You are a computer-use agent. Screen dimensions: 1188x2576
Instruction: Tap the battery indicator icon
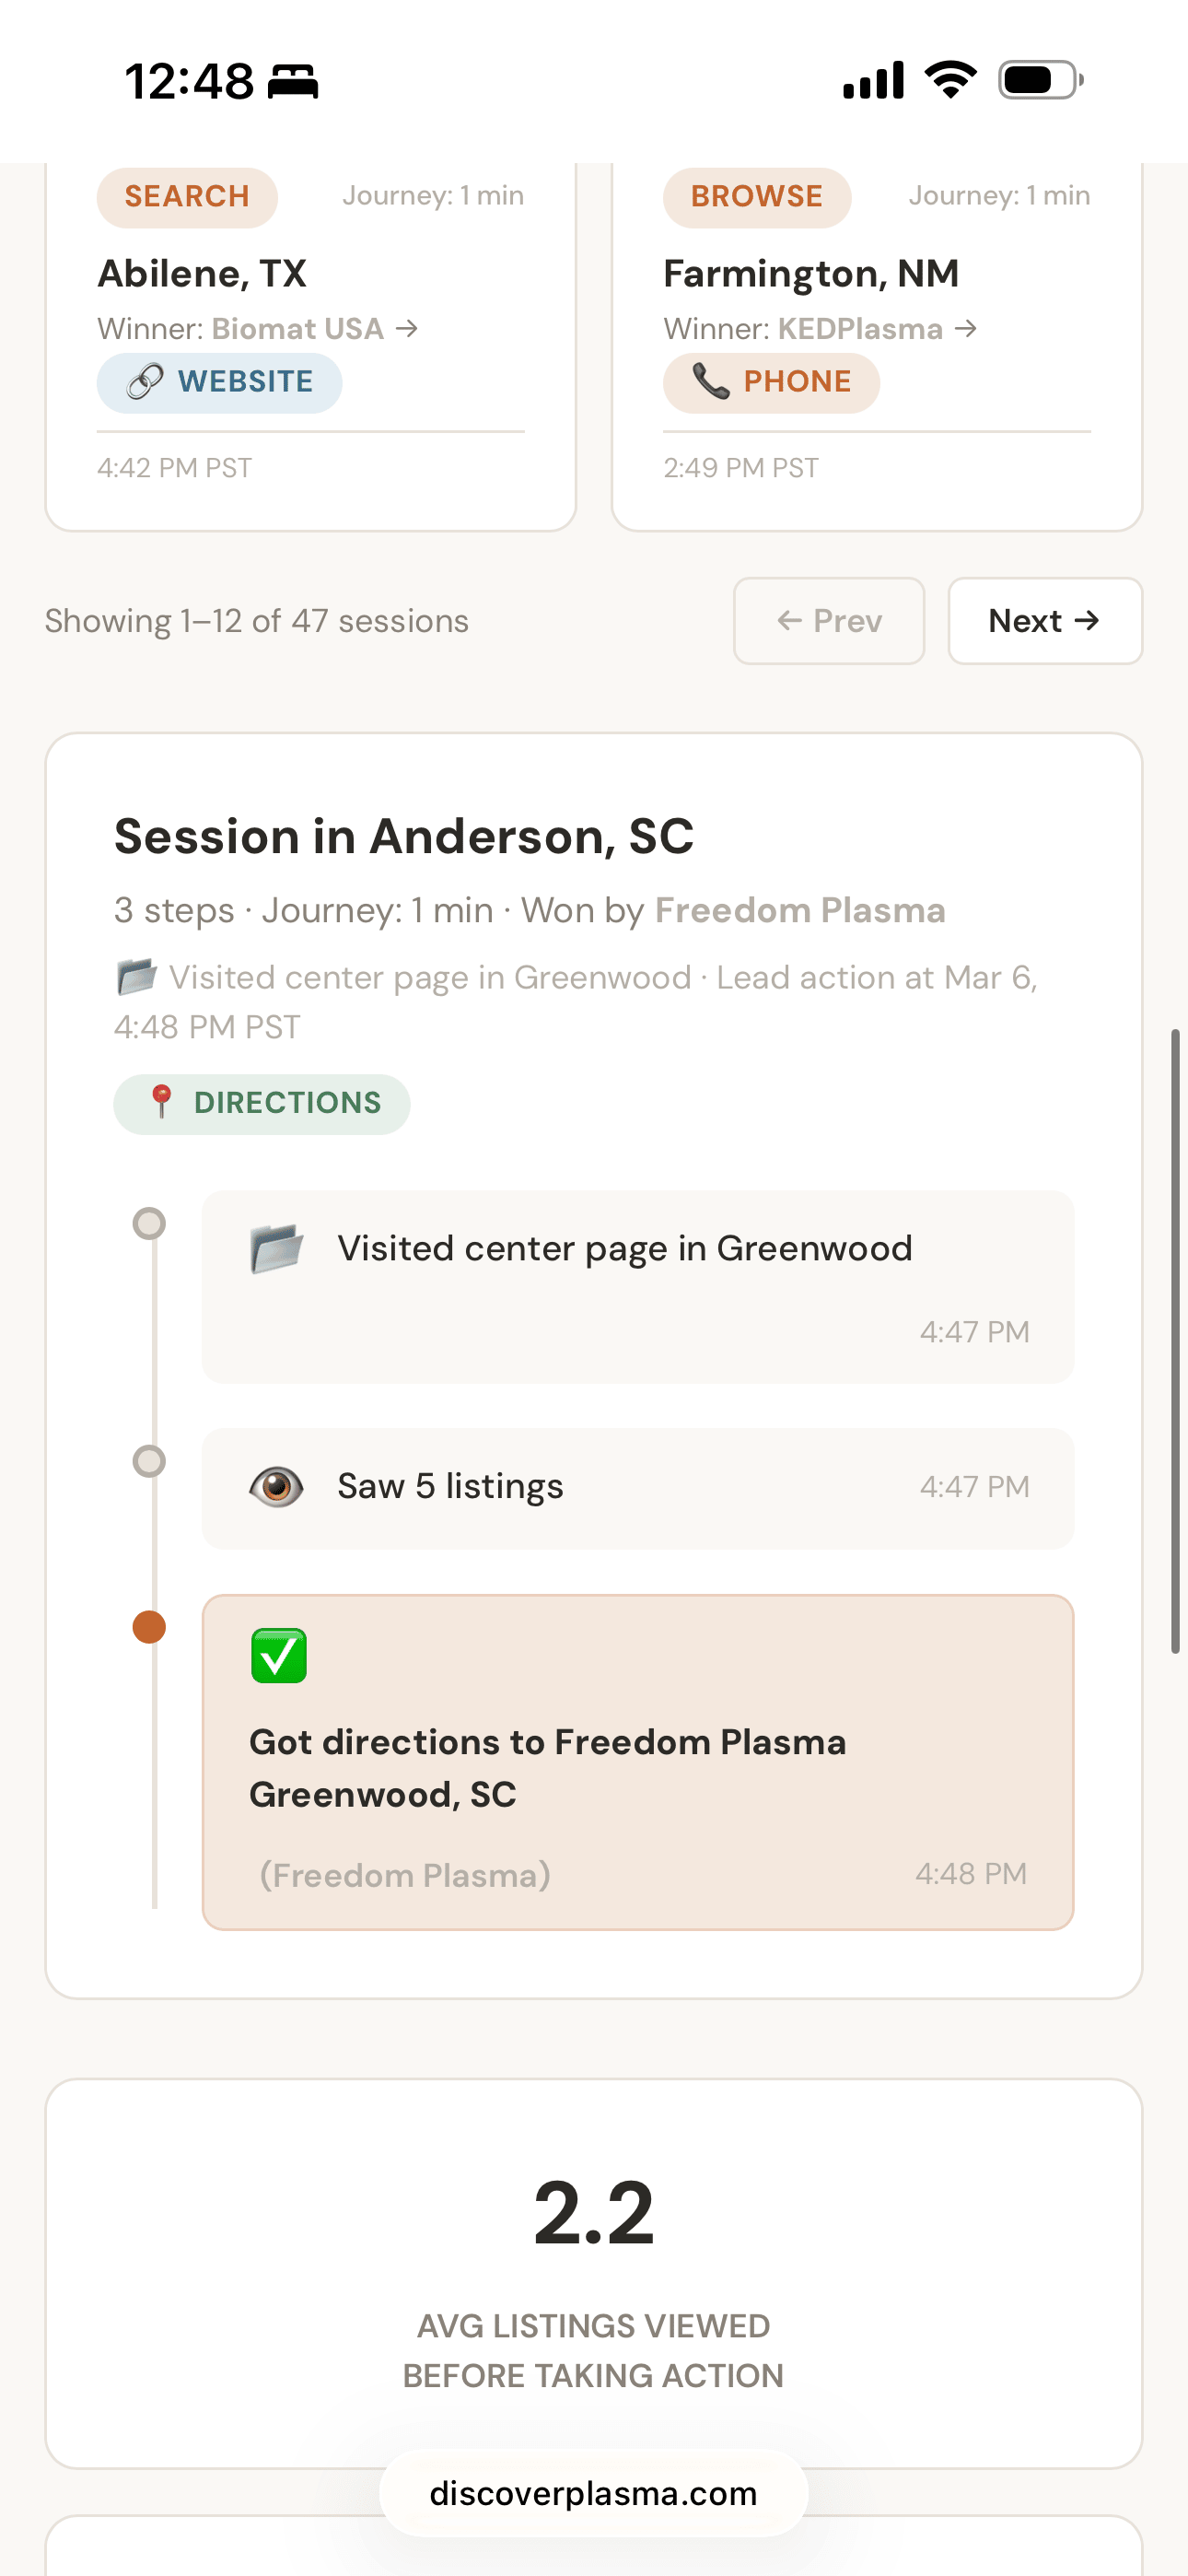[x=1040, y=80]
